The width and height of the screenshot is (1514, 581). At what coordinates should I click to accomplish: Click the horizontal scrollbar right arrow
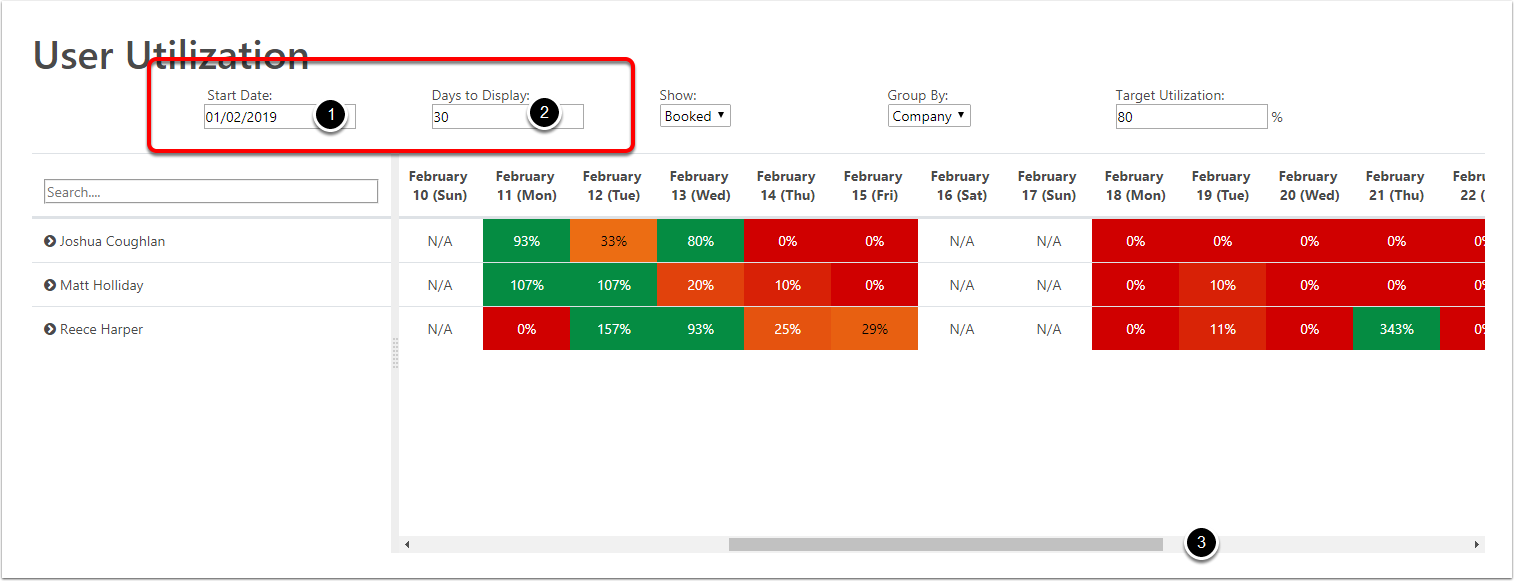[1476, 545]
